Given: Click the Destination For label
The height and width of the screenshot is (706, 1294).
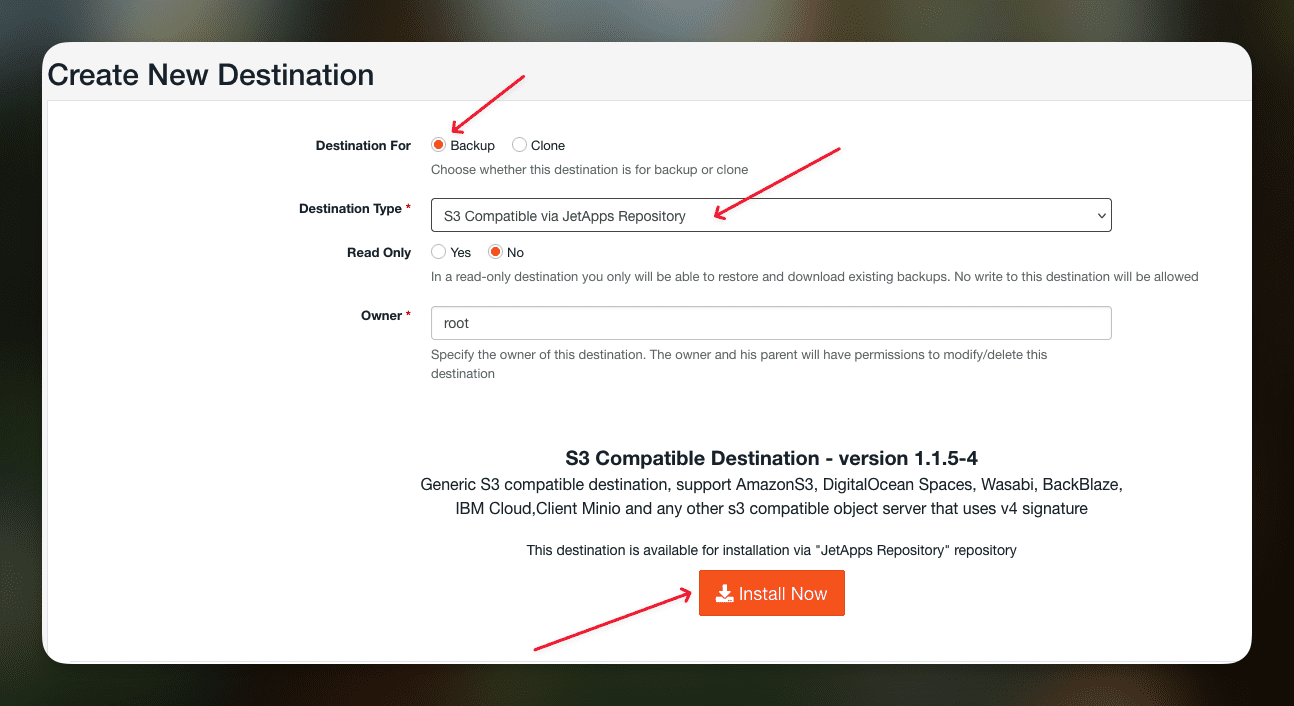Looking at the screenshot, I should pos(363,145).
